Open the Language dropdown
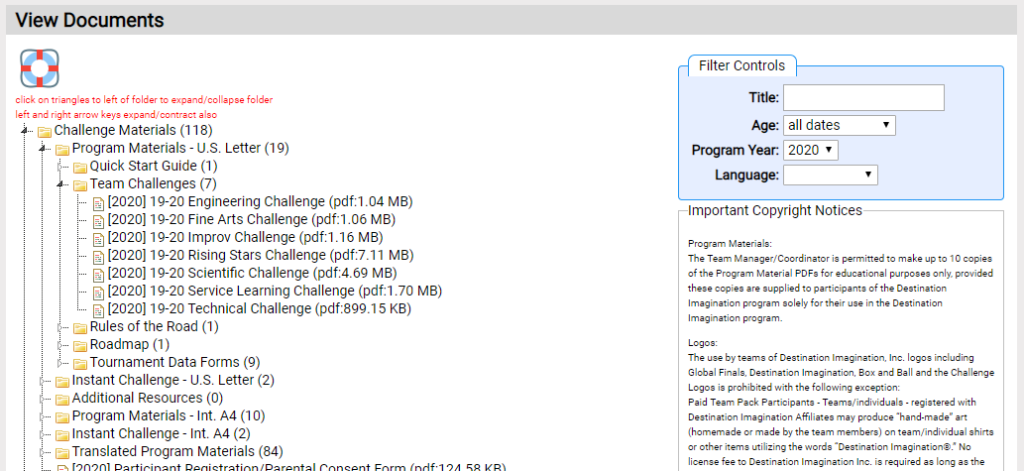 point(830,175)
